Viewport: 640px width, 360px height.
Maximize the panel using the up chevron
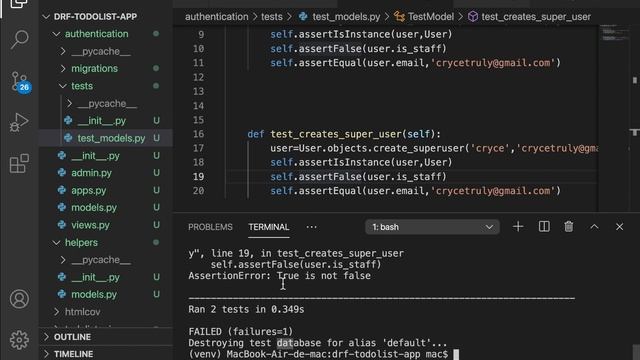[x=594, y=227]
